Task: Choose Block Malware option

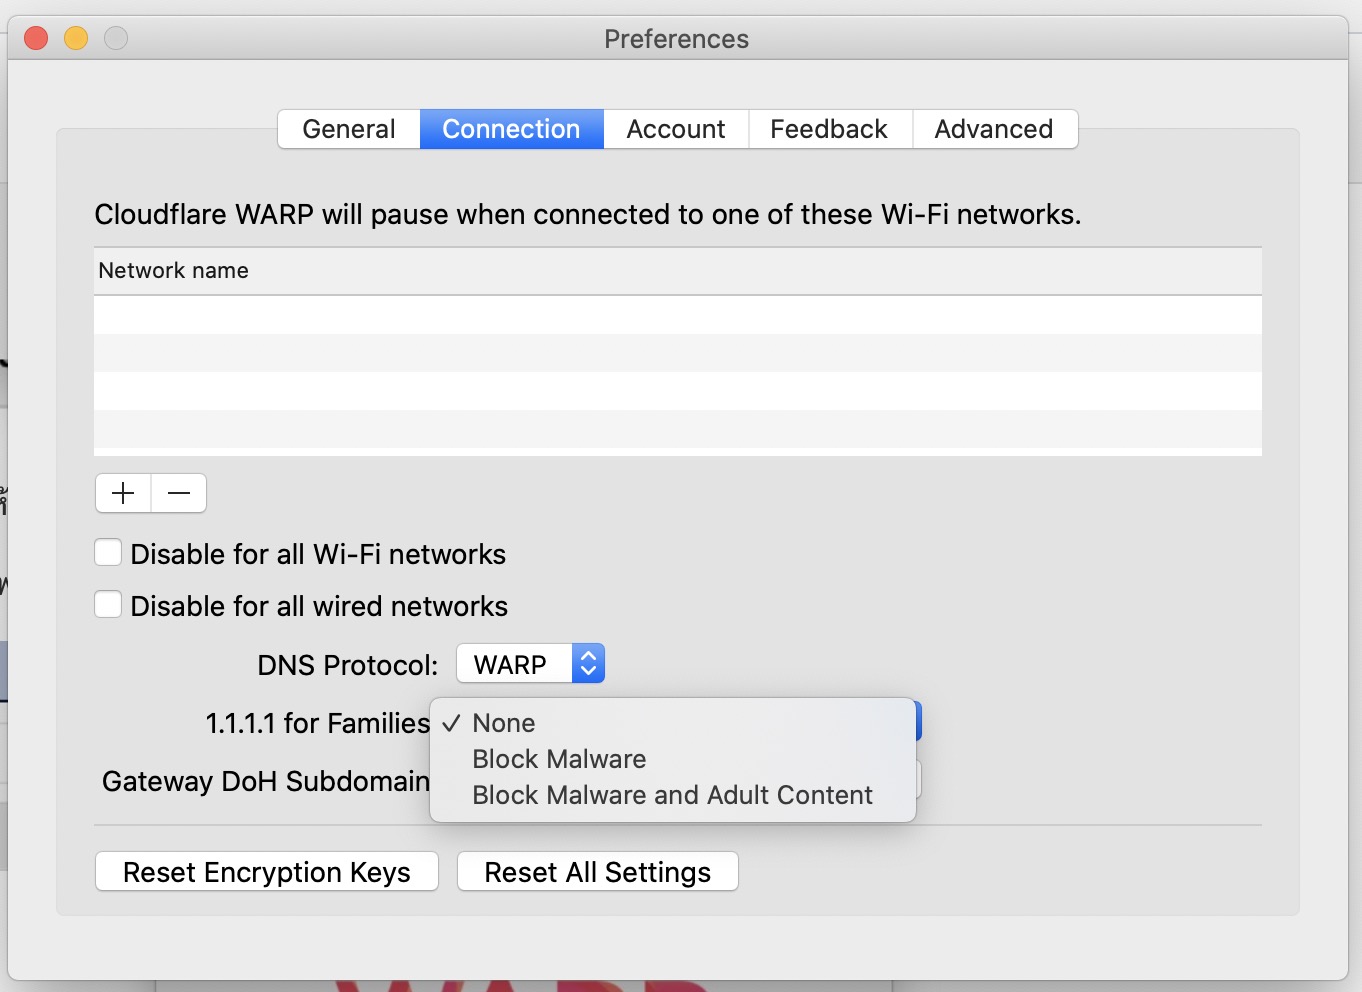Action: click(559, 759)
